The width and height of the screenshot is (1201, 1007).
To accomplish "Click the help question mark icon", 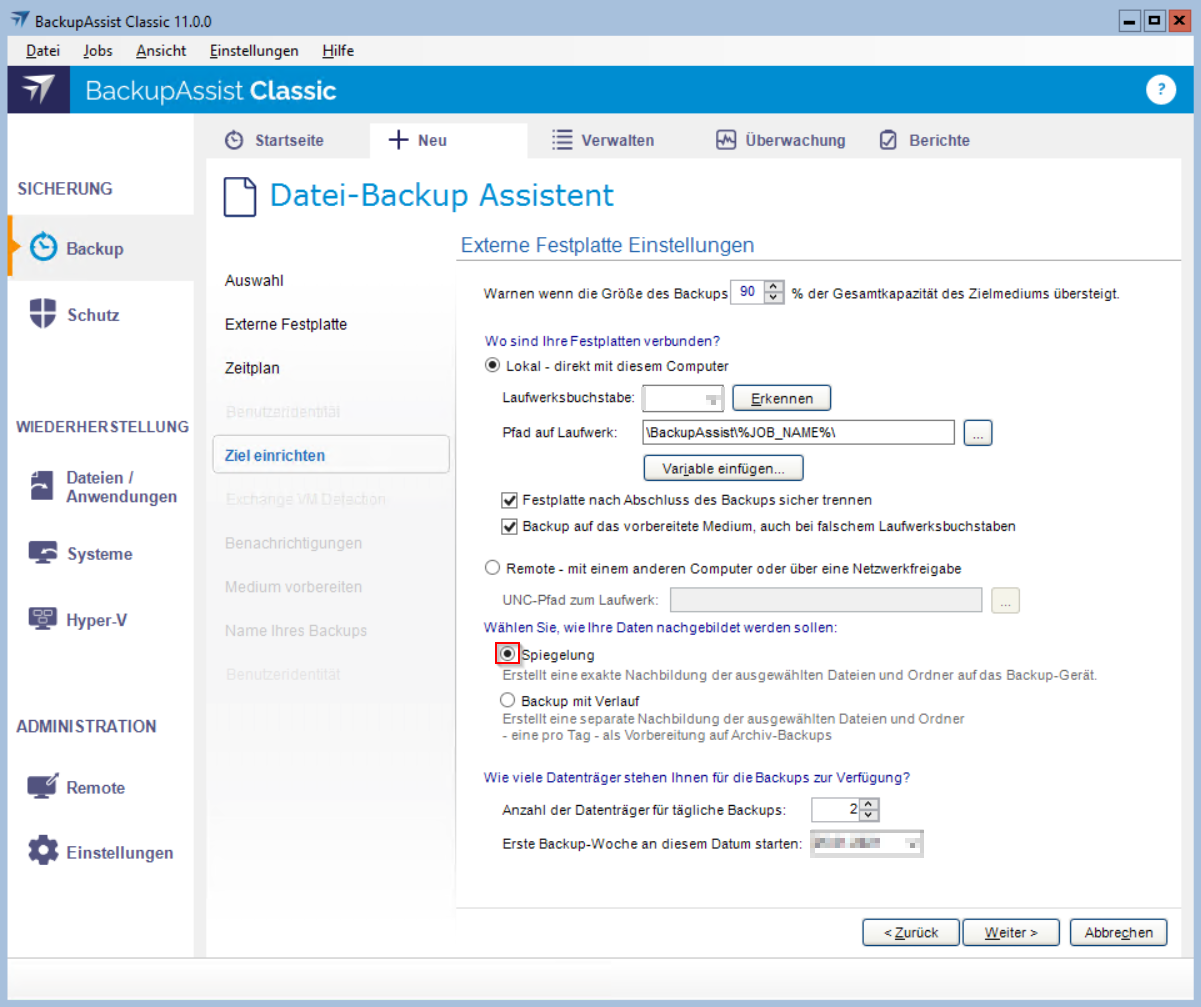I will click(1159, 90).
